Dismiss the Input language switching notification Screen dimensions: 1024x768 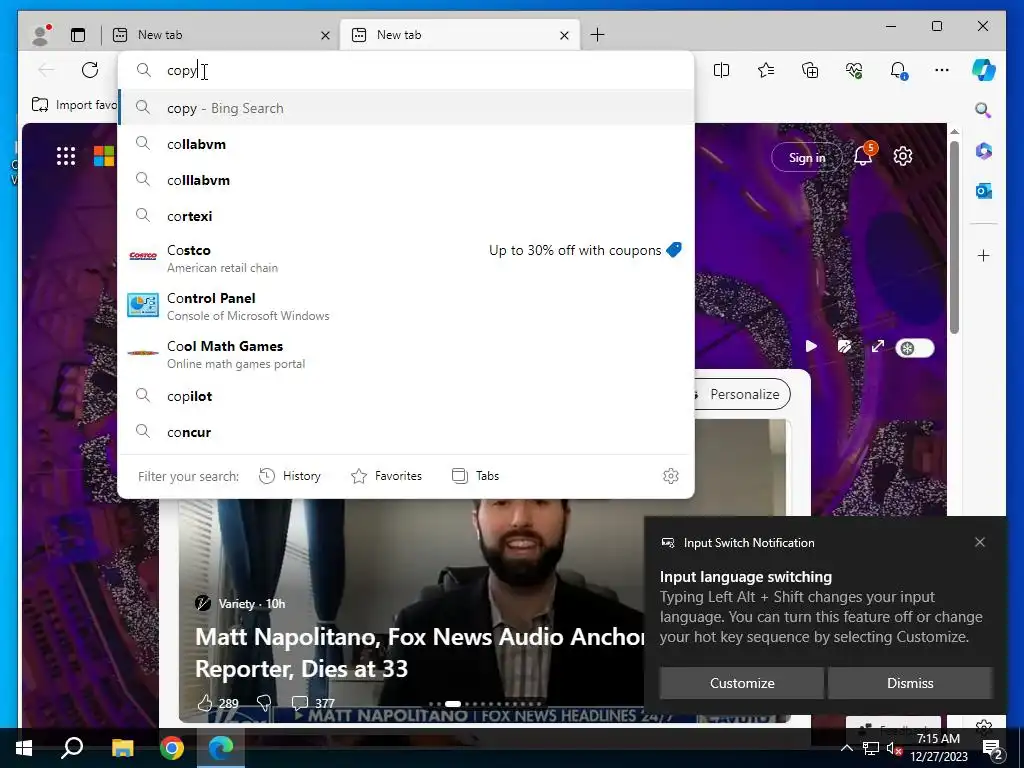910,683
